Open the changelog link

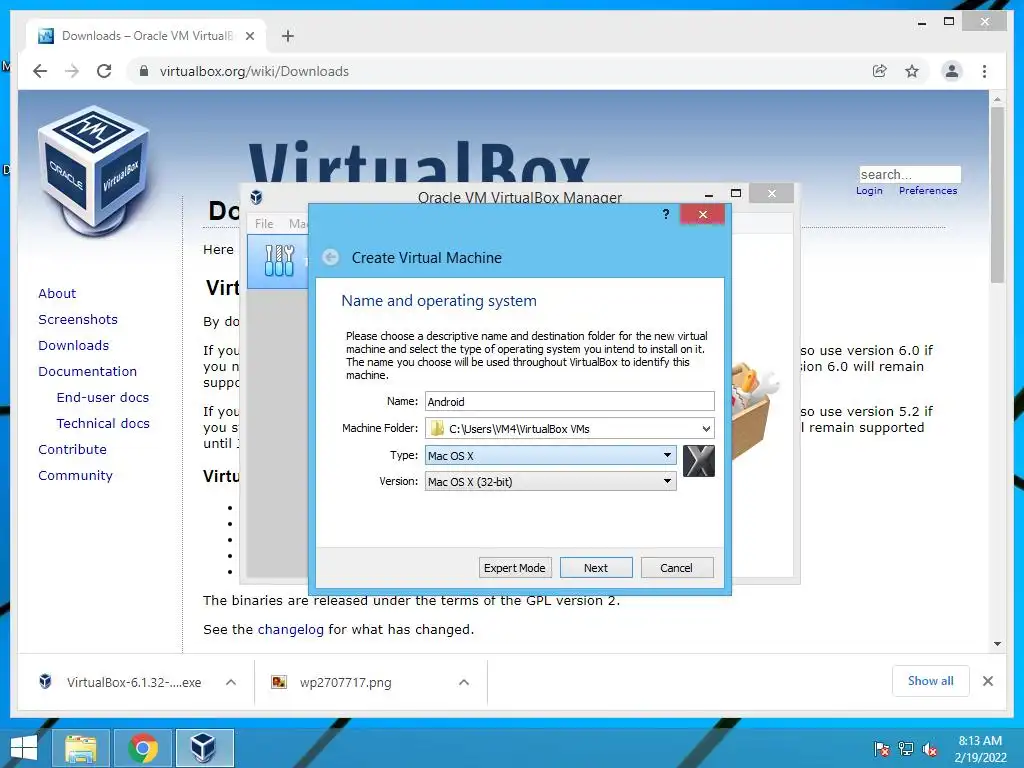click(x=291, y=630)
